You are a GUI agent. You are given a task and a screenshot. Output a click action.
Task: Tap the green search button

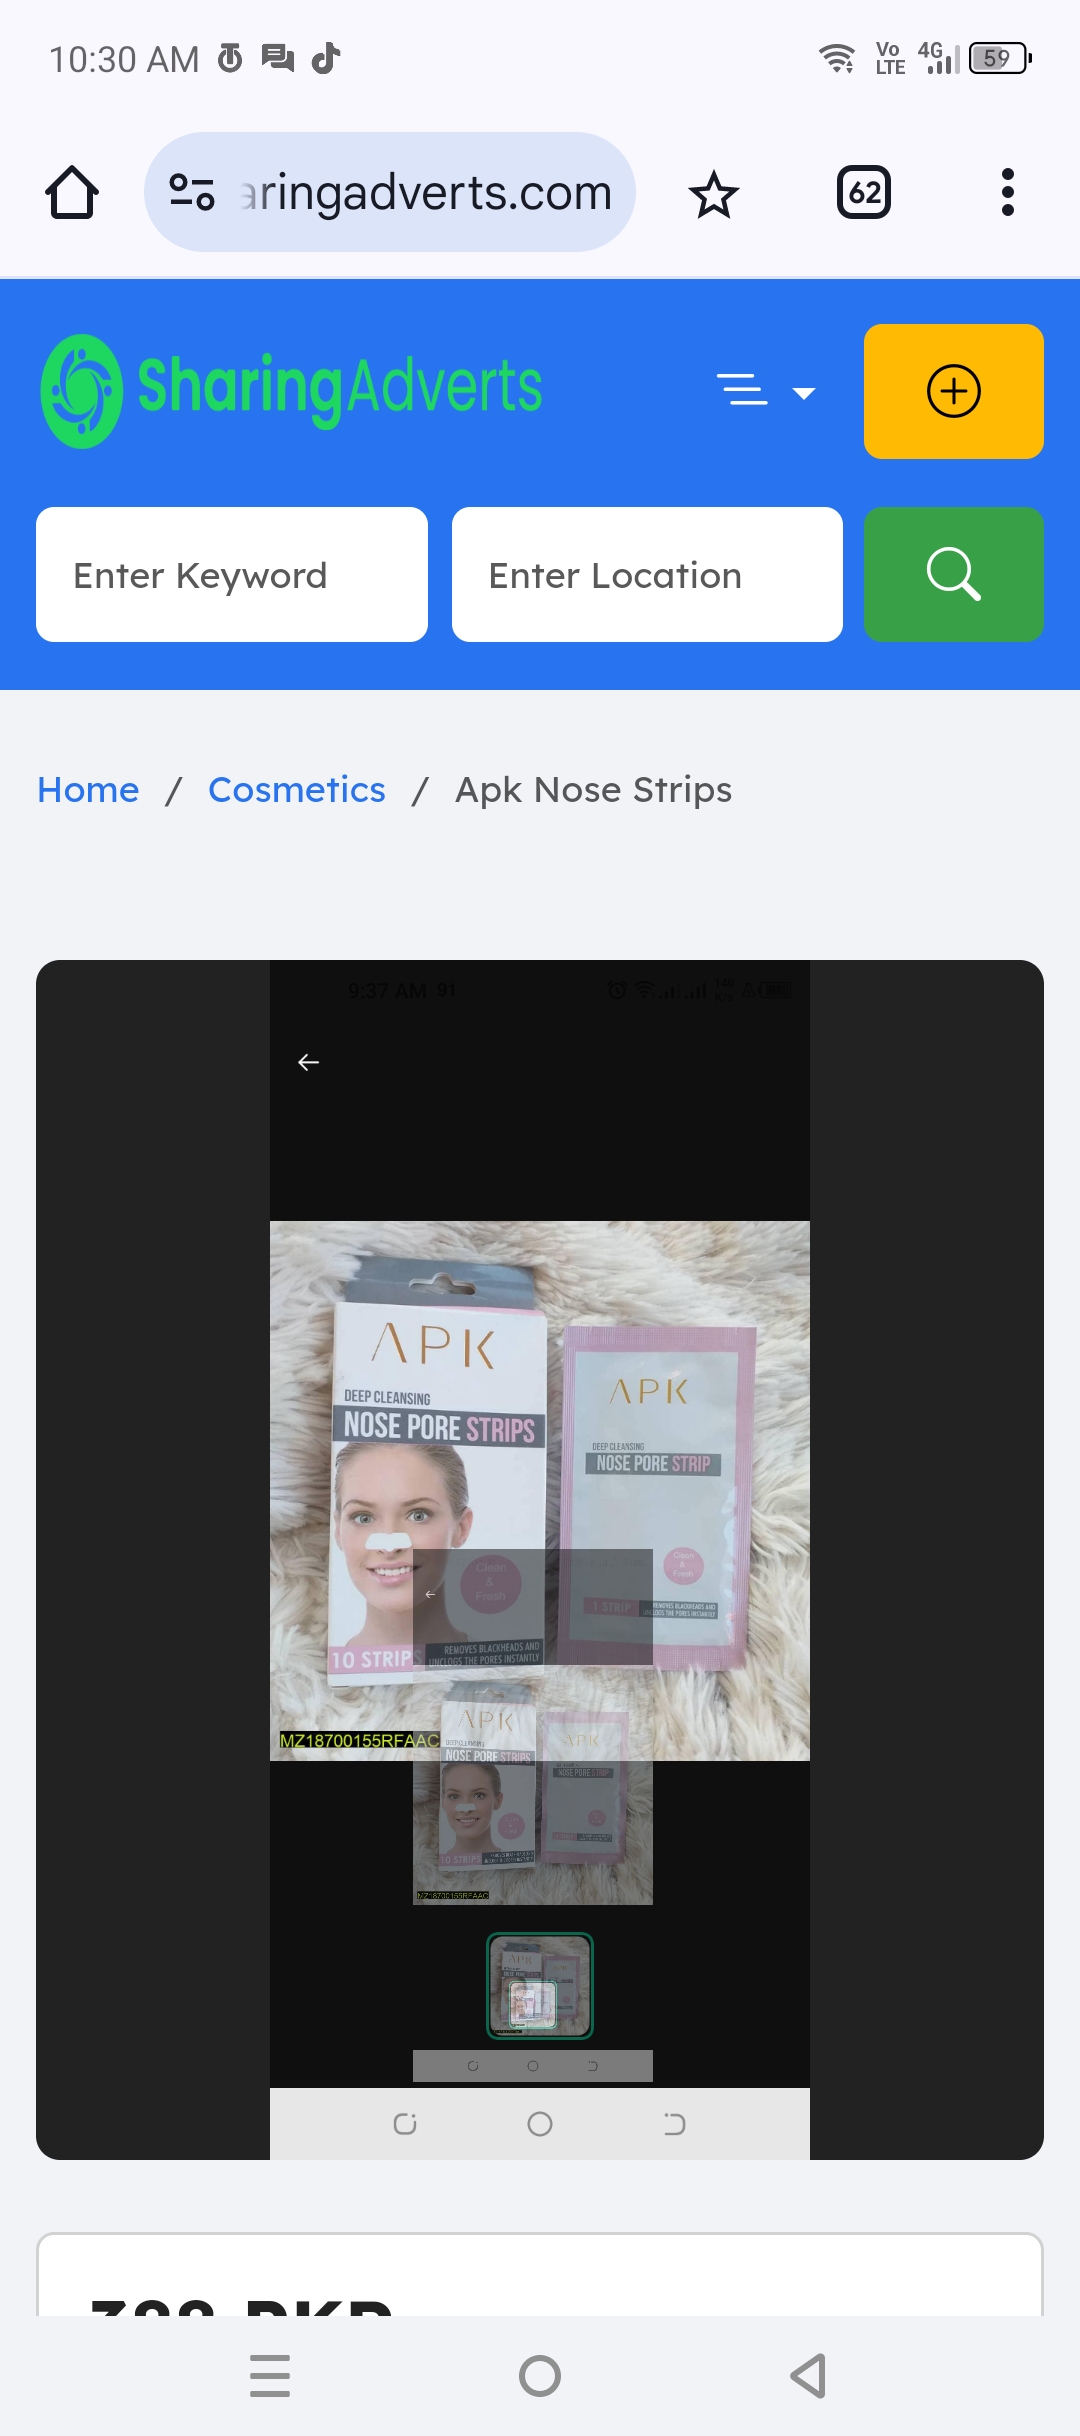coord(954,575)
